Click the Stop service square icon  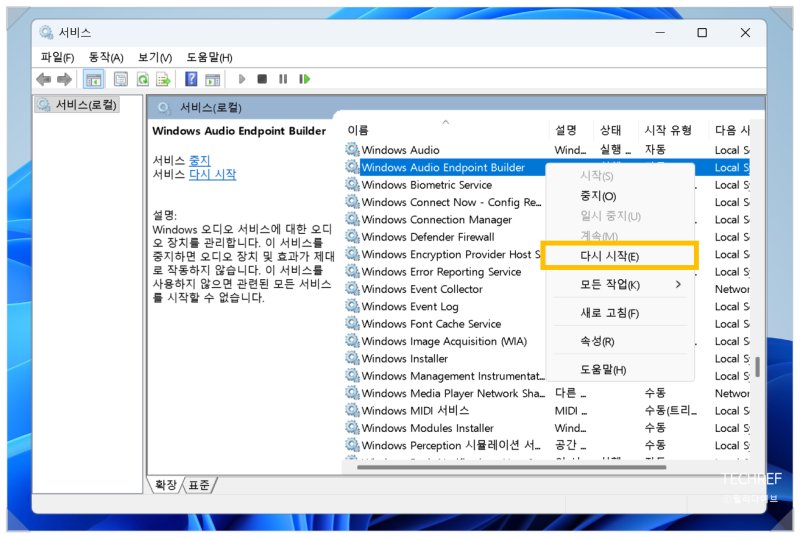pyautogui.click(x=262, y=79)
